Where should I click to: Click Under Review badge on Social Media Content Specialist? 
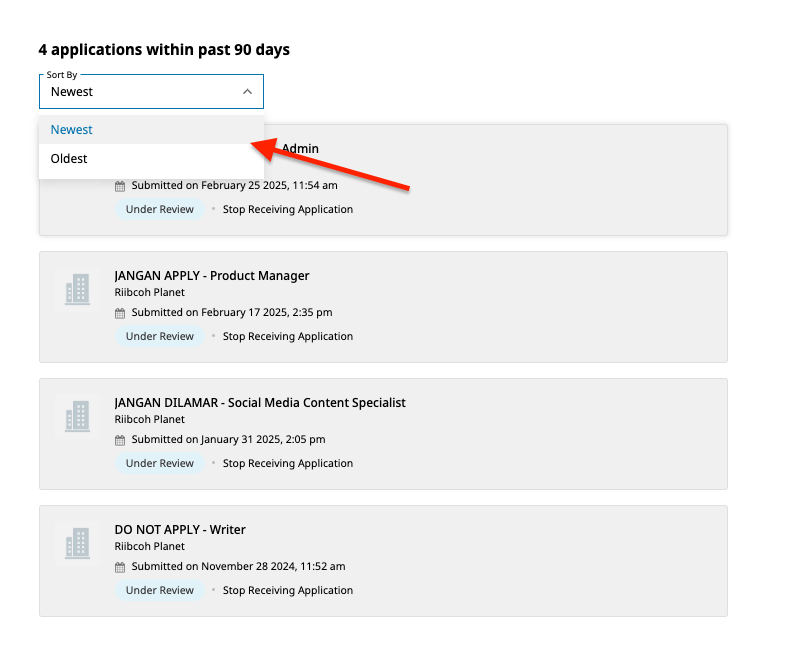coord(160,463)
